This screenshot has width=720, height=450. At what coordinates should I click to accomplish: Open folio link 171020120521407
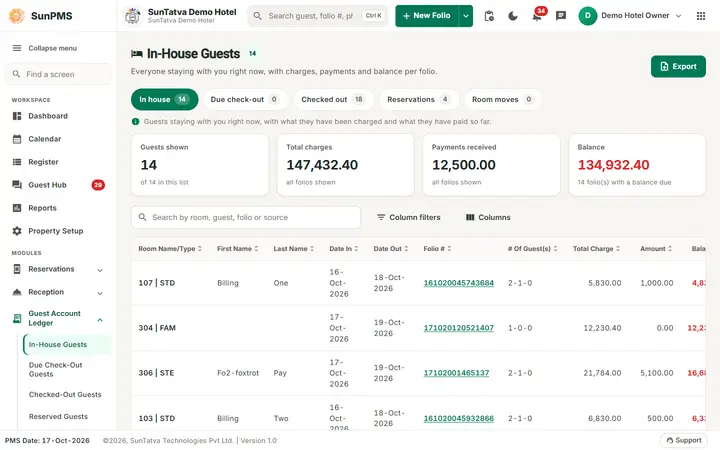tap(458, 328)
